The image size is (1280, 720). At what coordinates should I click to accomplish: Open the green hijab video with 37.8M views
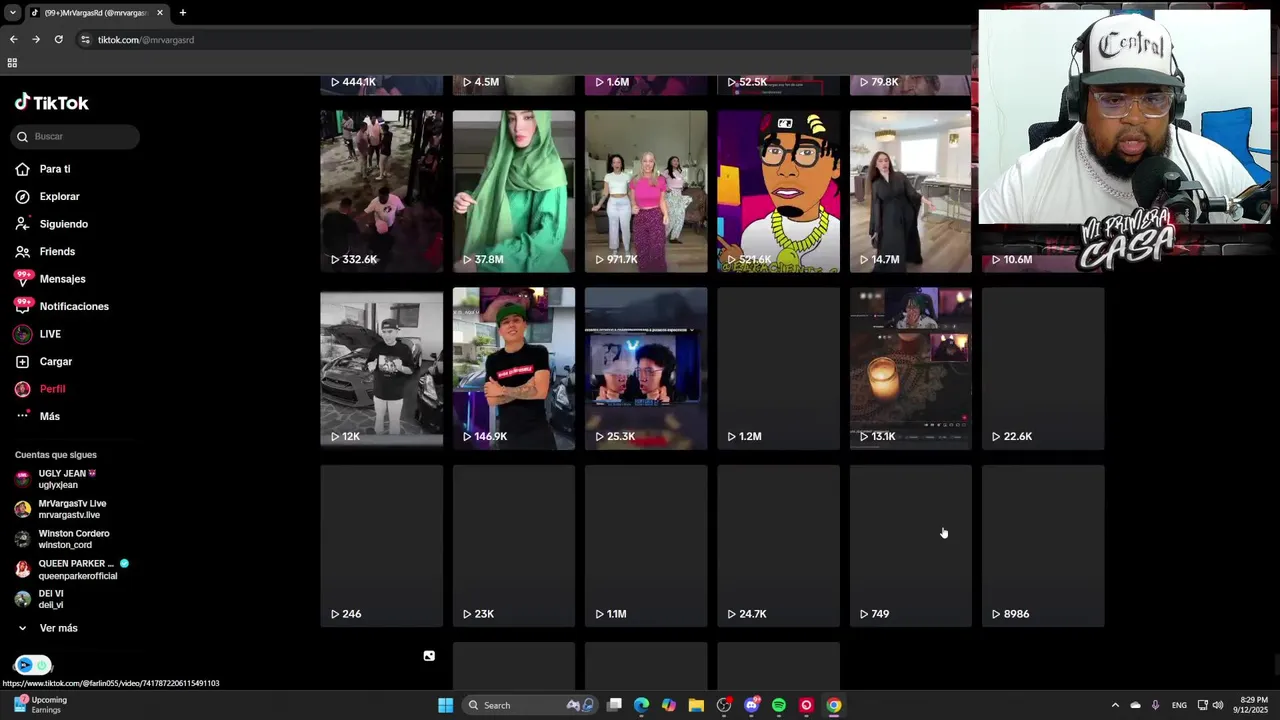point(514,191)
